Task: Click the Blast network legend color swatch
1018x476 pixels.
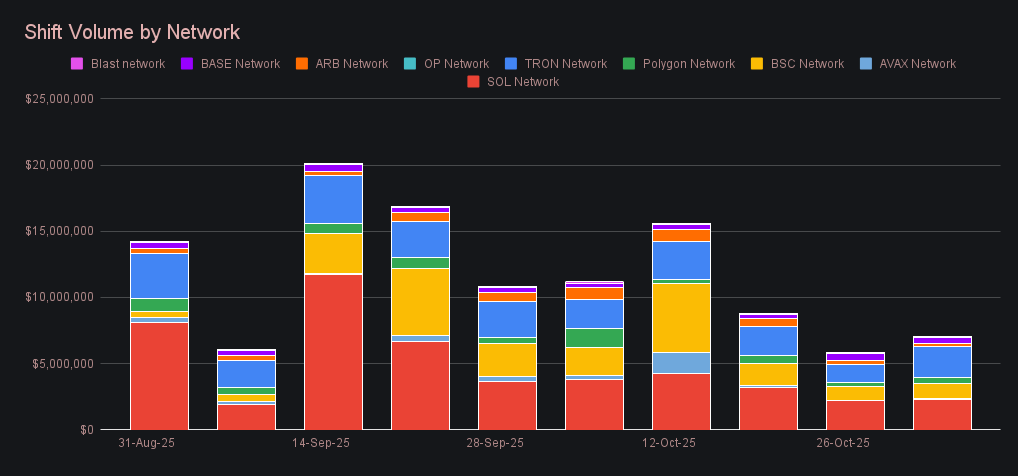Action: [x=76, y=64]
